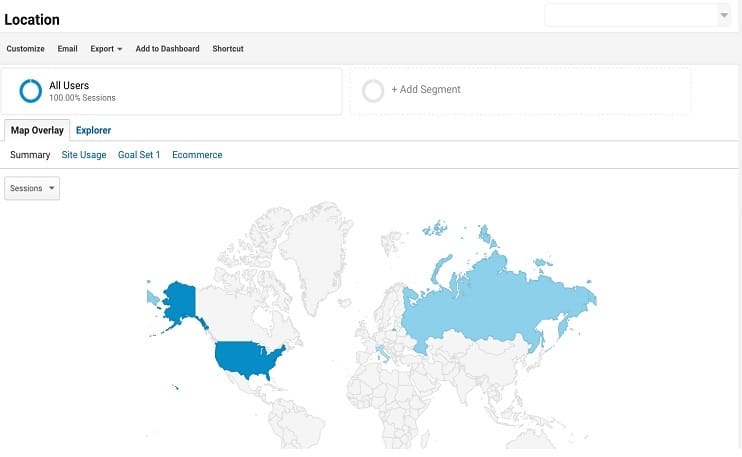Screen dimensions: 742x457
Task: Click the Customize button
Action: point(26,49)
